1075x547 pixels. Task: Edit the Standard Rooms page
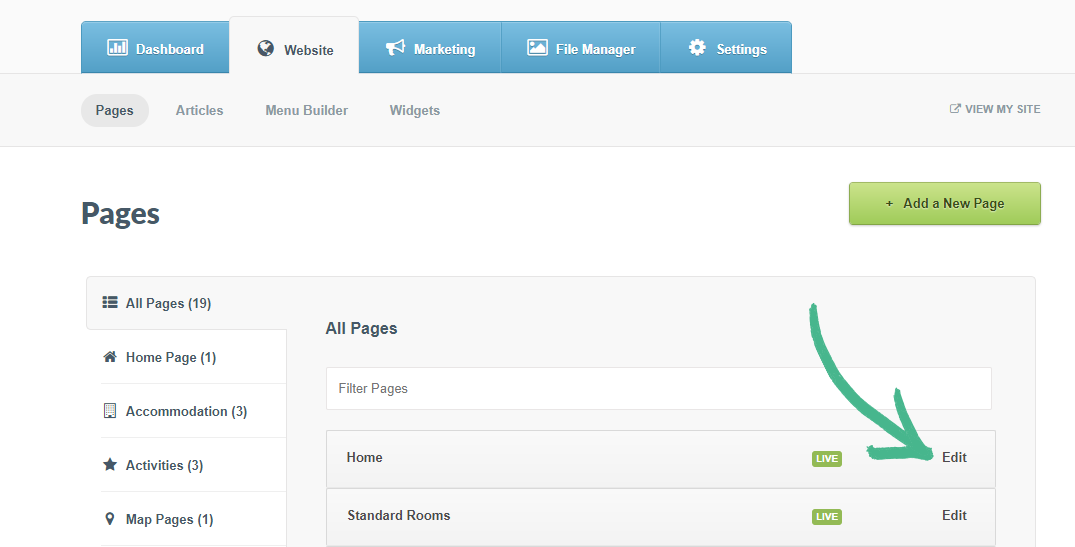pos(954,515)
